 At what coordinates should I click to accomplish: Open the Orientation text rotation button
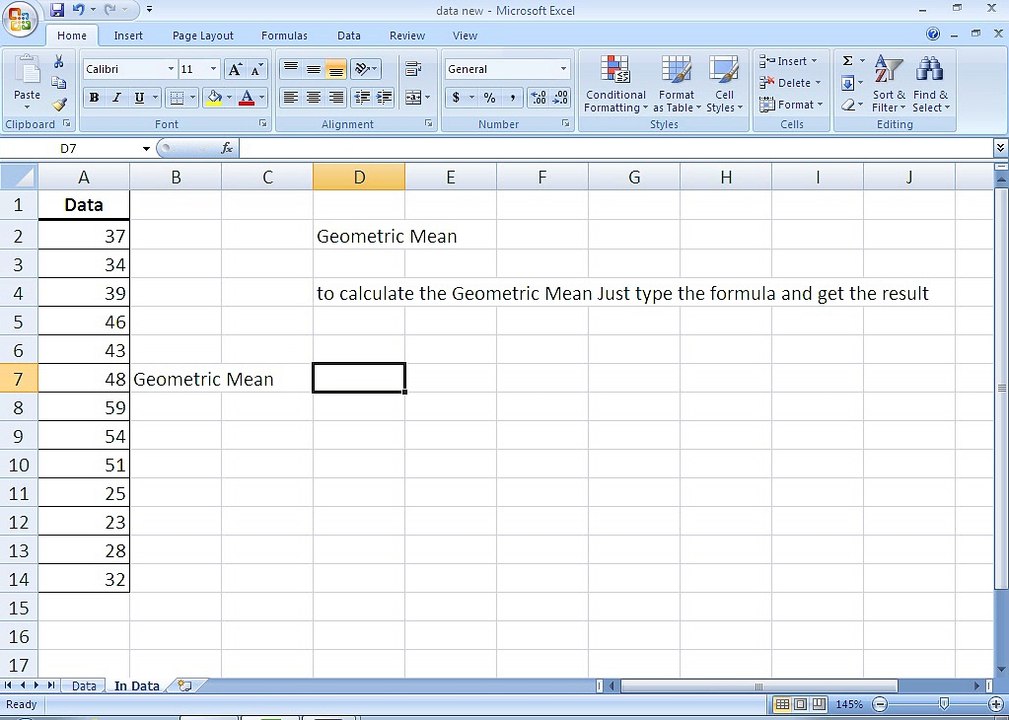coord(366,69)
